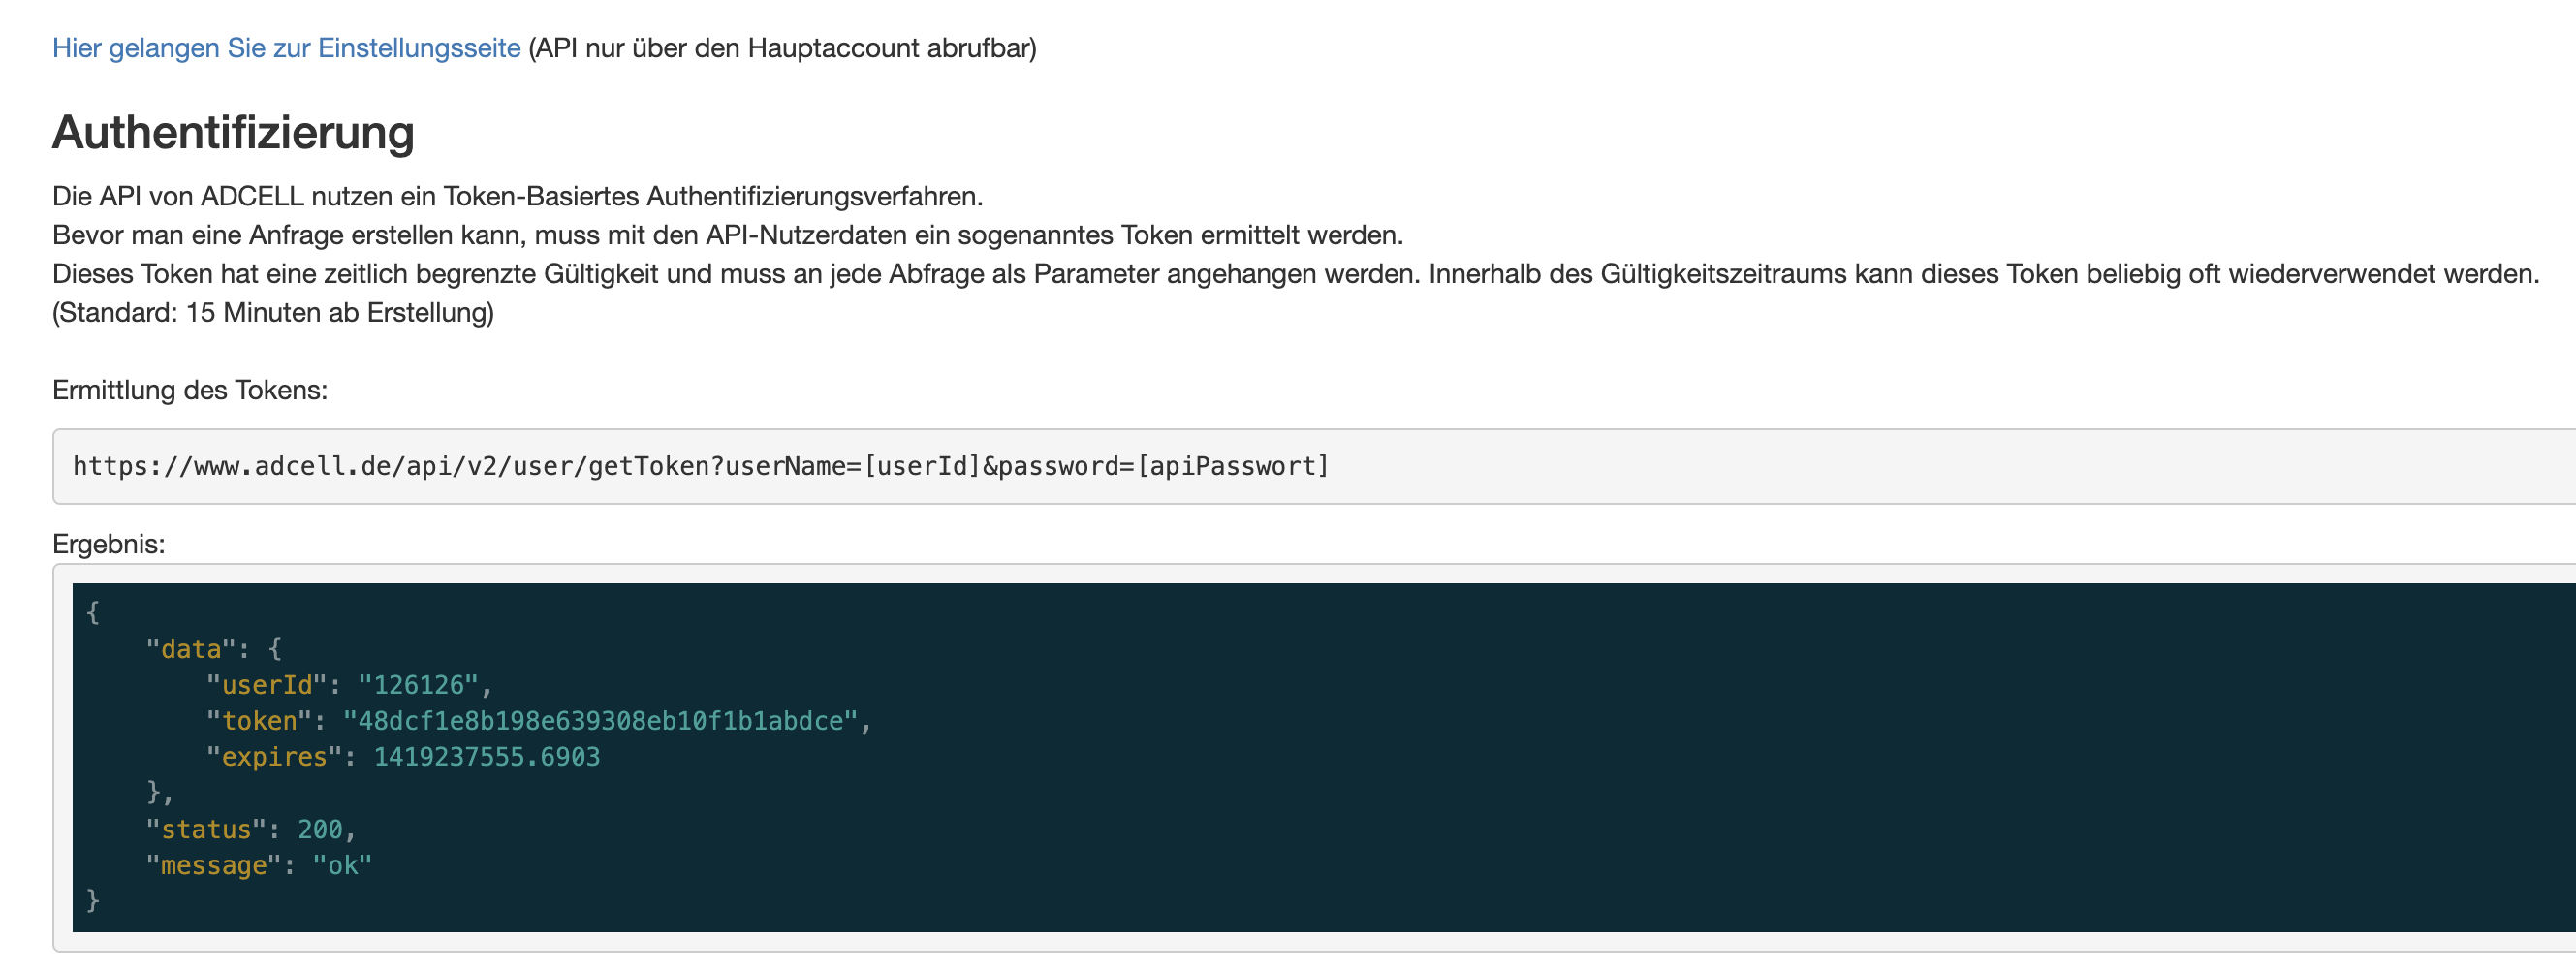Click the 'Ergebnis:' label
Screen dimensions: 2576x971
pos(108,544)
